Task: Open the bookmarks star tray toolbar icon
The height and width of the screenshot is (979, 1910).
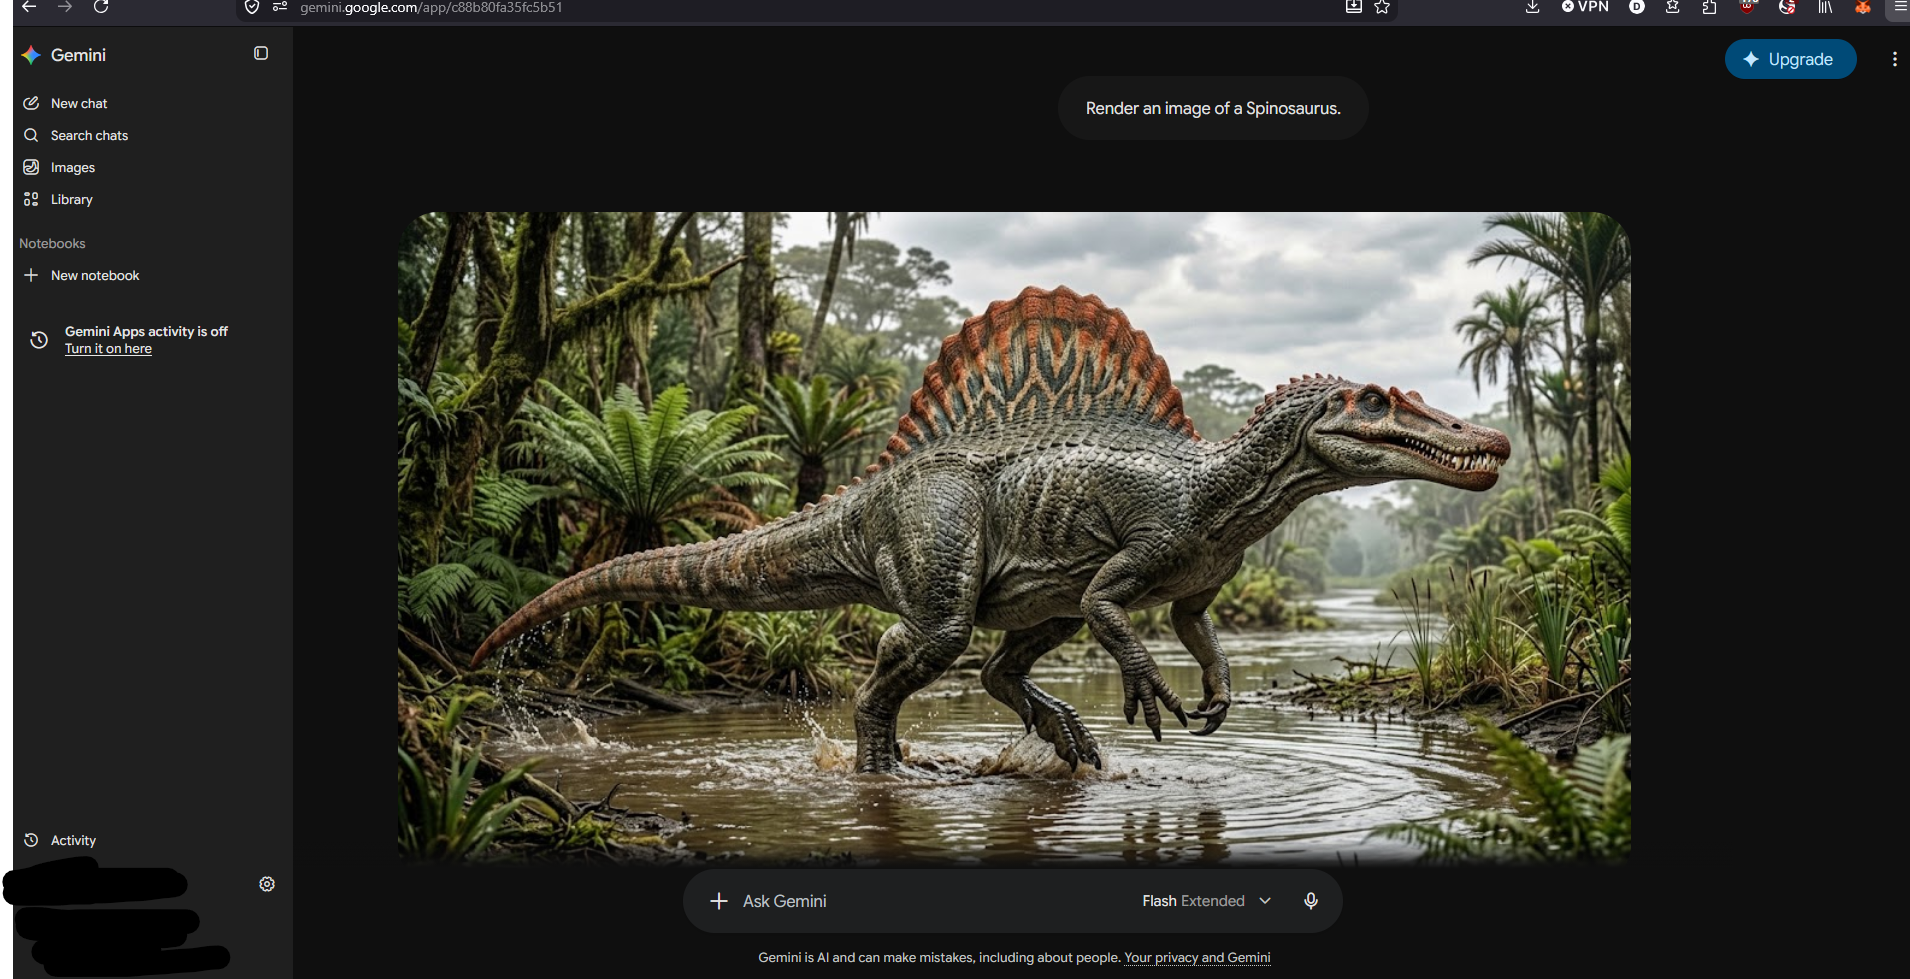Action: coord(1672,7)
